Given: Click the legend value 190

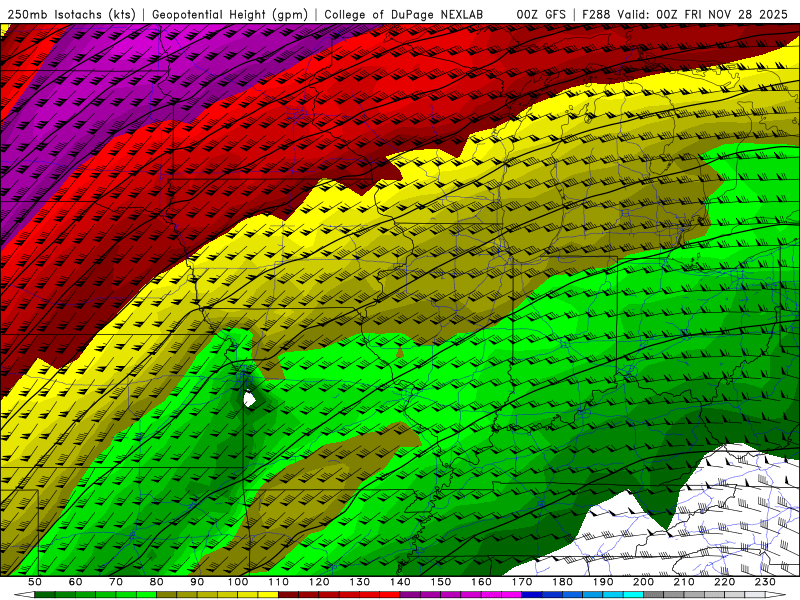Looking at the screenshot, I should click(x=603, y=582).
